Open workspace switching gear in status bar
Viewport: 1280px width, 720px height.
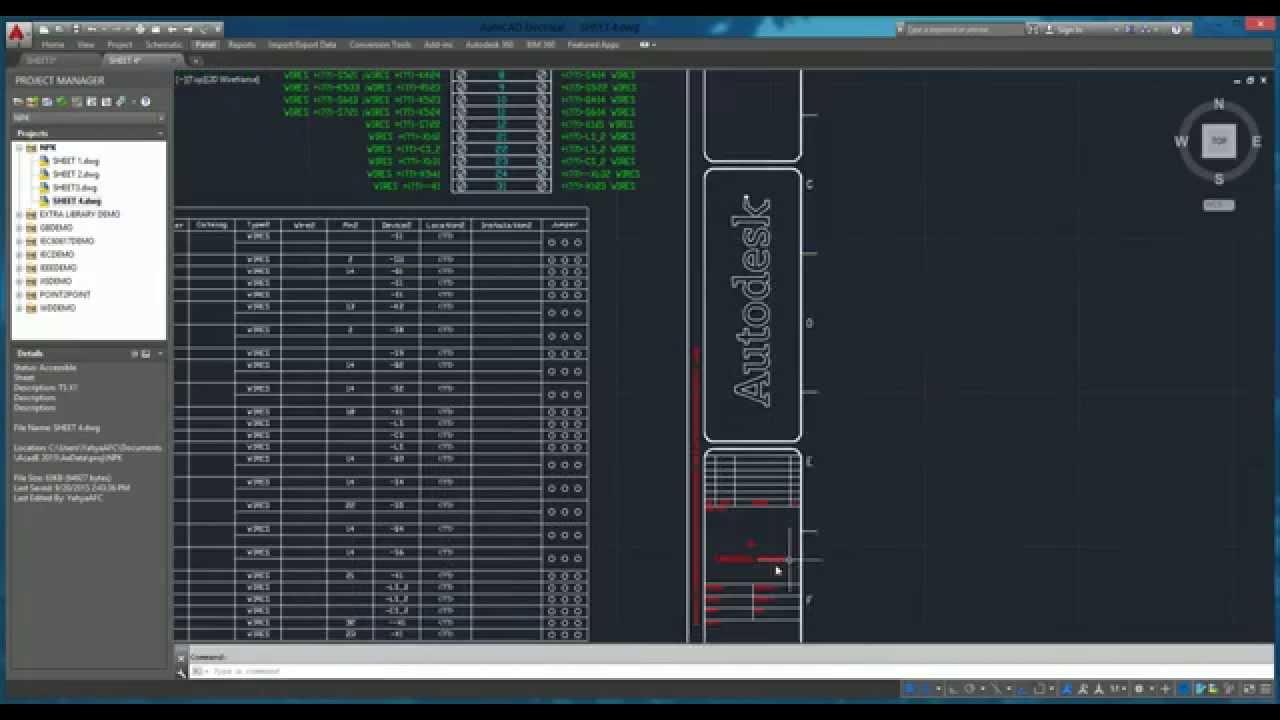[1139, 688]
